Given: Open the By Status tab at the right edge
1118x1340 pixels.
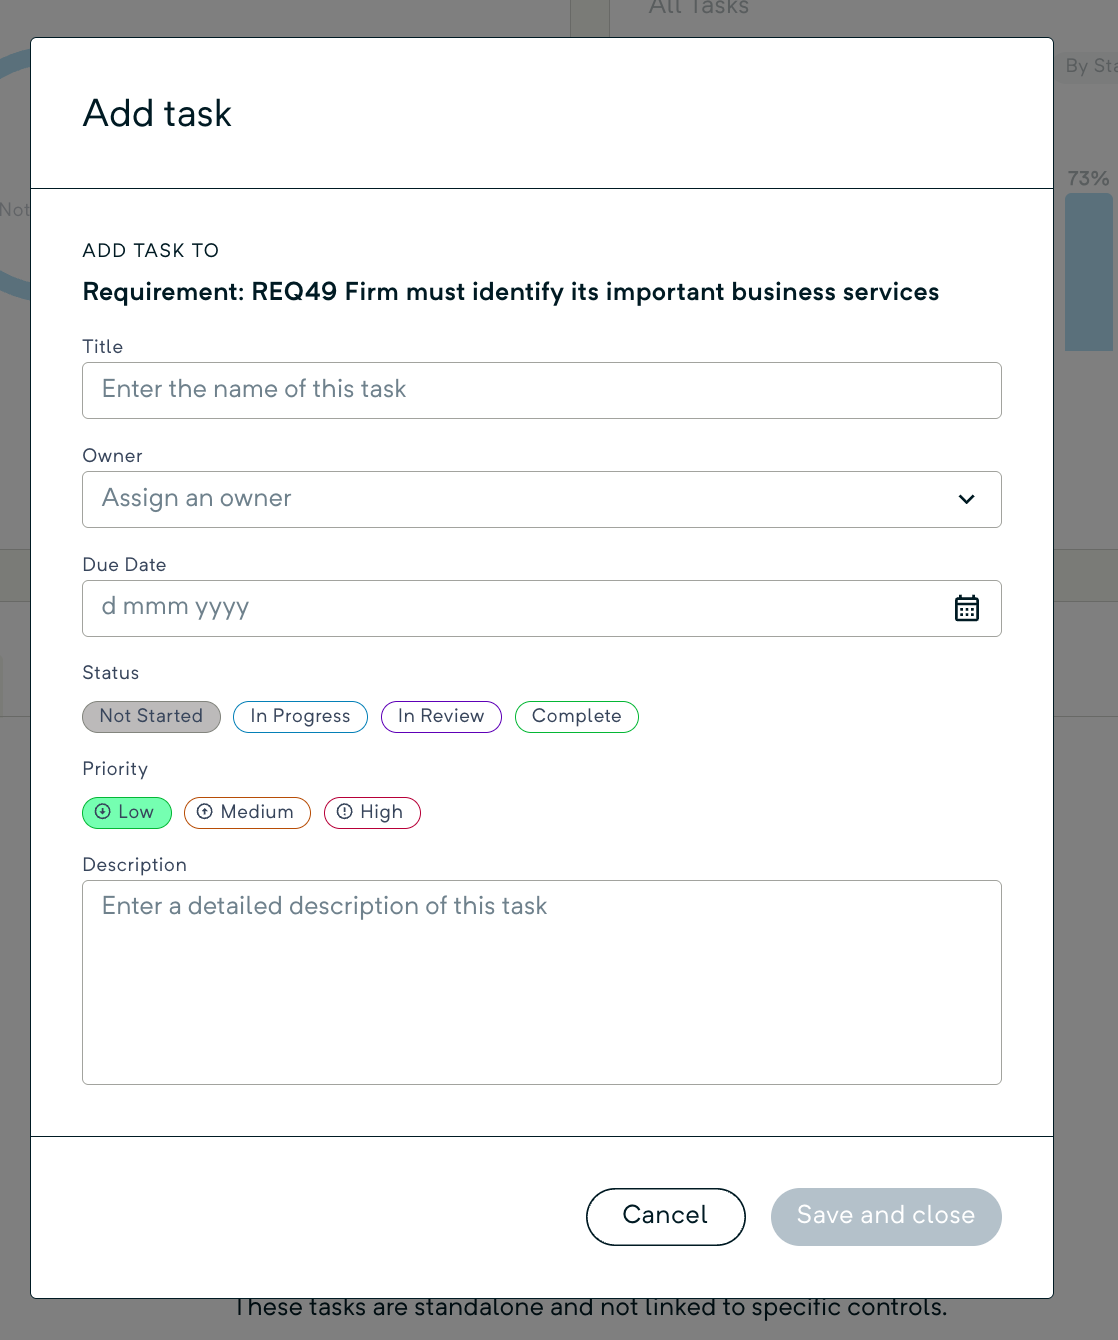Looking at the screenshot, I should click(1088, 66).
